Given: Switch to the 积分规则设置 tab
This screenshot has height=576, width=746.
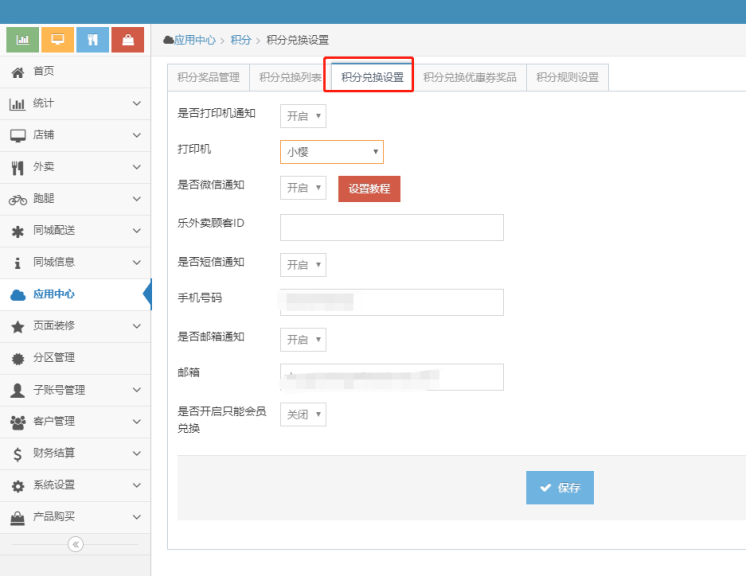Looking at the screenshot, I should pyautogui.click(x=567, y=77).
